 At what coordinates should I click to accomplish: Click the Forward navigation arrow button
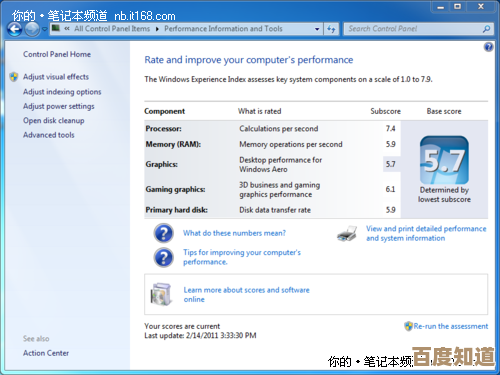click(32, 29)
